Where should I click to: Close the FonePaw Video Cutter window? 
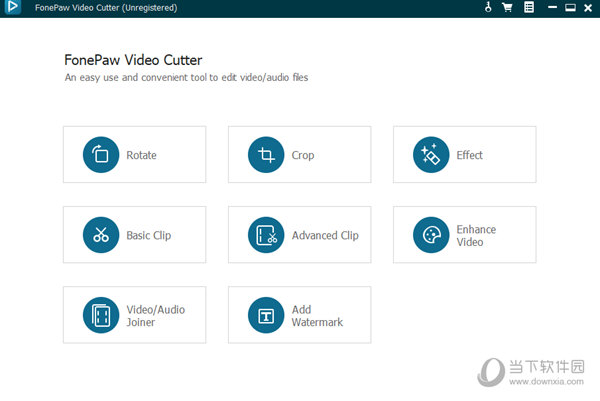588,8
